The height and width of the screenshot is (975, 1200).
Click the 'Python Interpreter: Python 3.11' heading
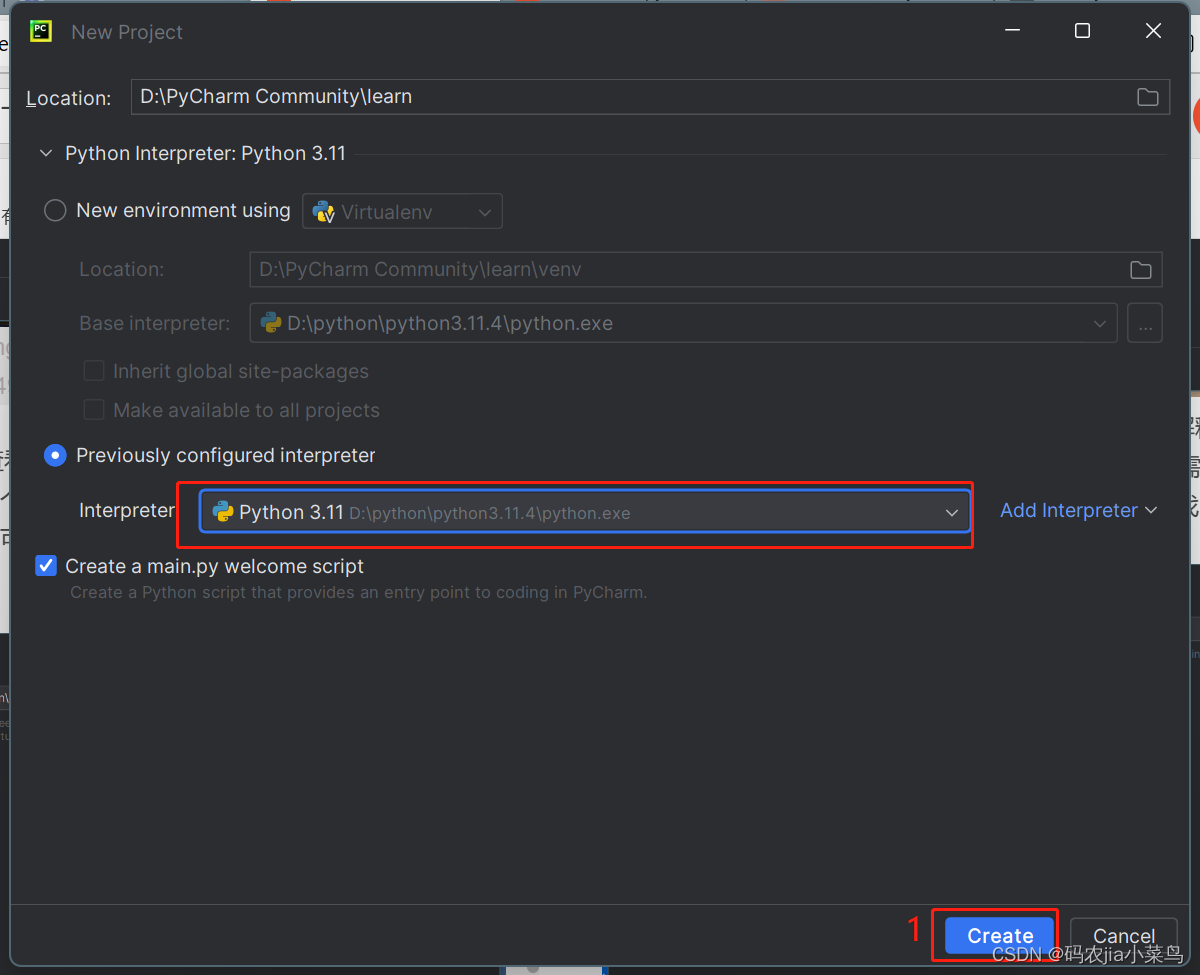tap(205, 154)
